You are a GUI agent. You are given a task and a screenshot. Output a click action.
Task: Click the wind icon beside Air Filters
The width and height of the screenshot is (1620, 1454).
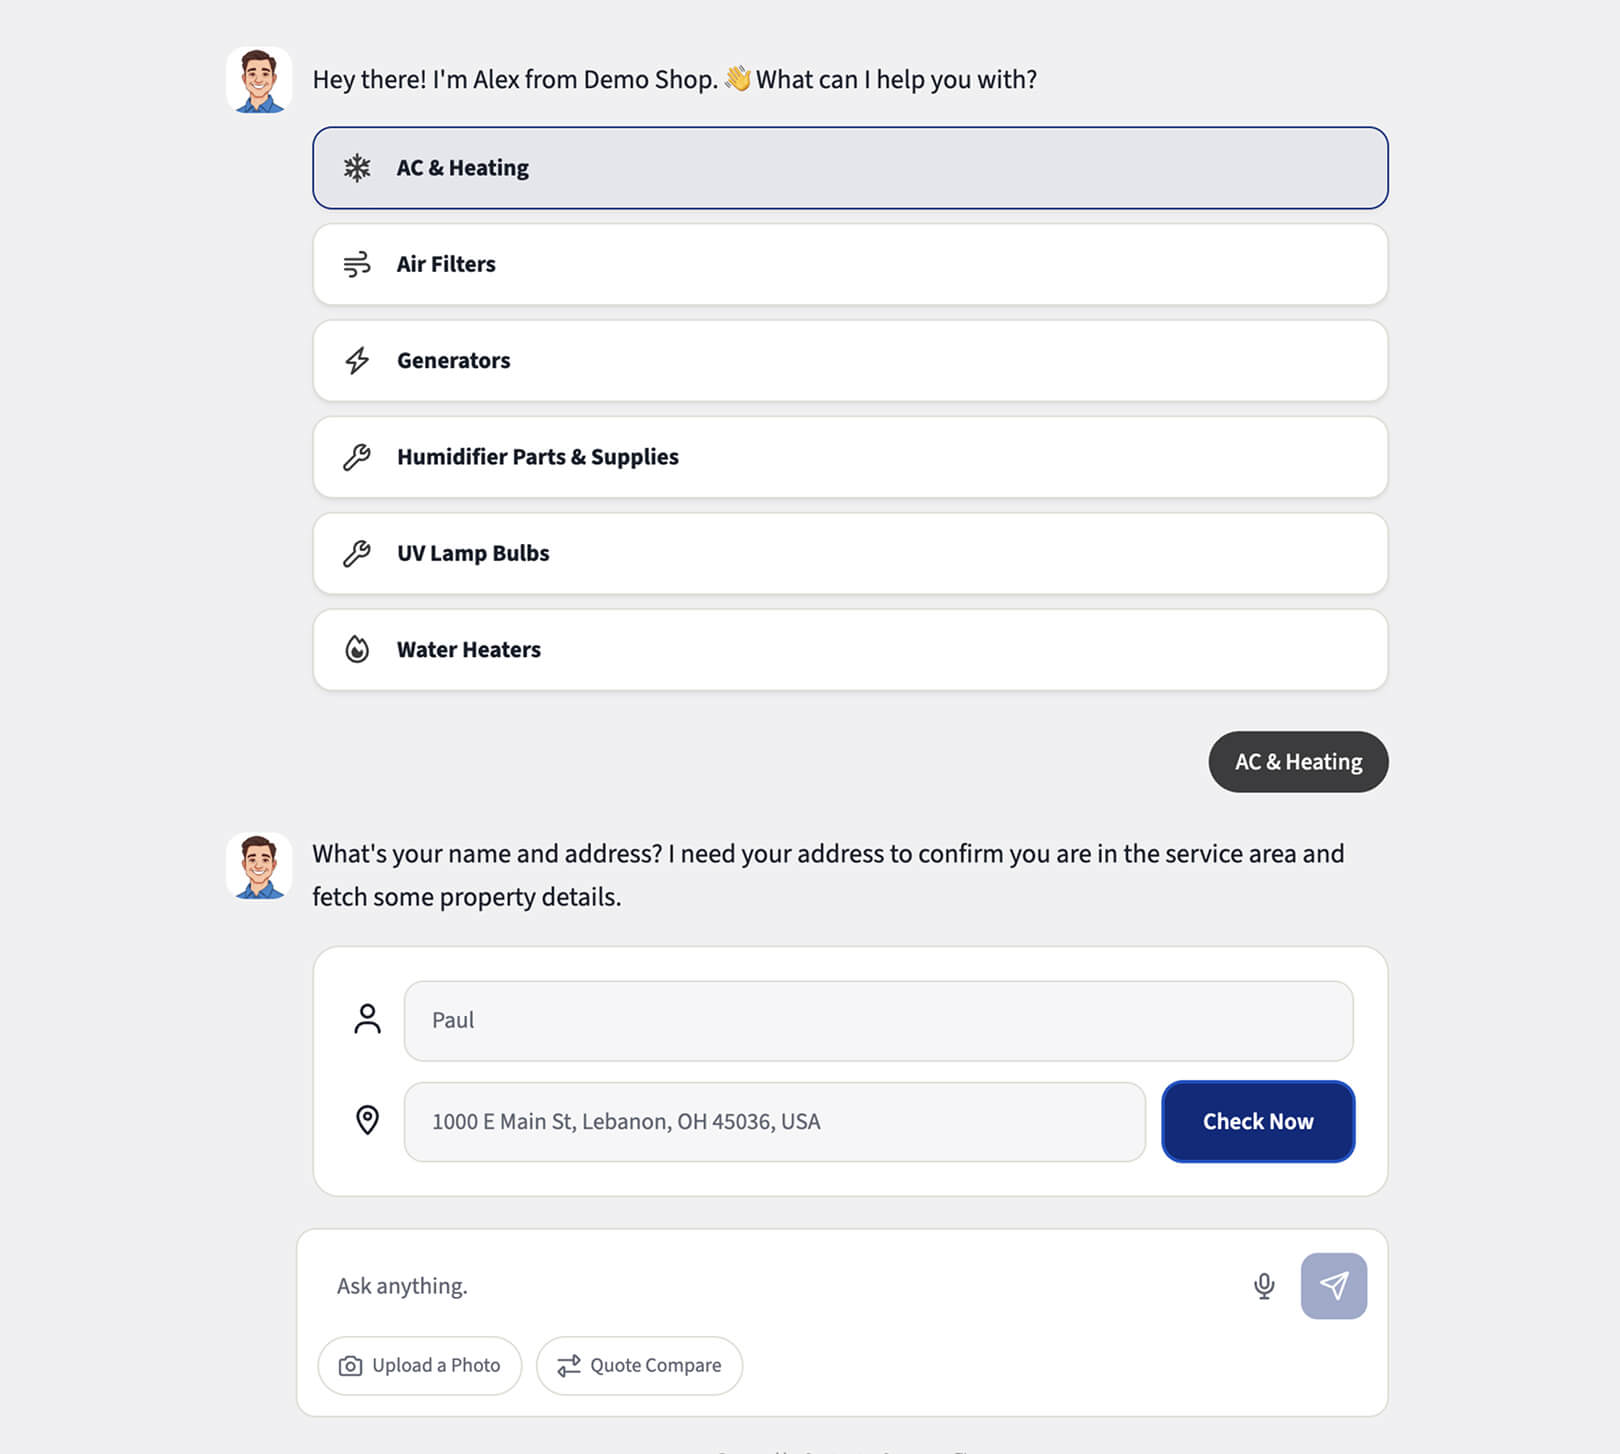(357, 264)
